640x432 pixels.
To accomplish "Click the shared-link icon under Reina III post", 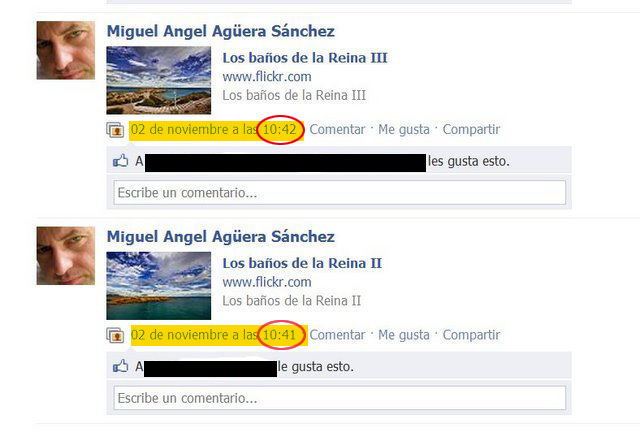I will (x=116, y=130).
